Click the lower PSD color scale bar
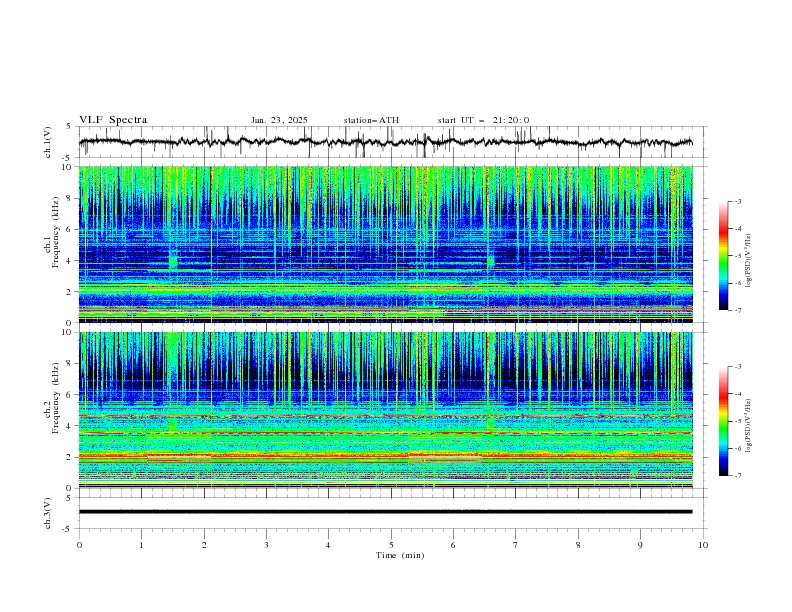 pos(724,421)
